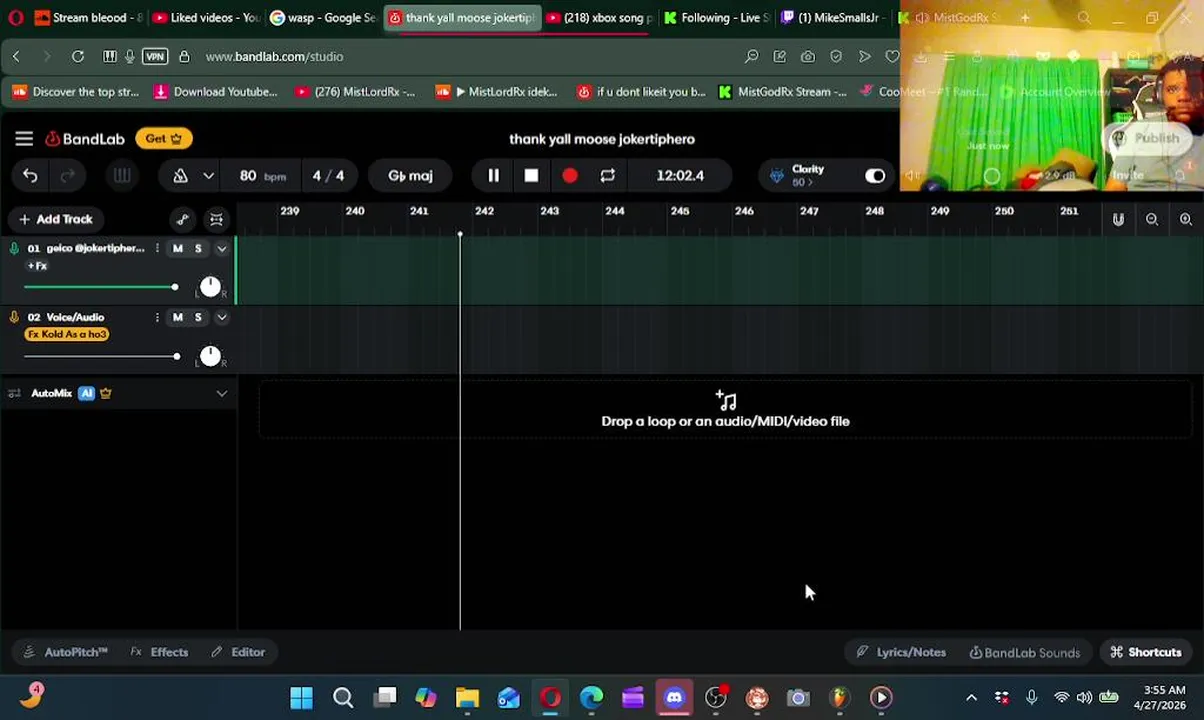Start recording with the red record button
This screenshot has width=1204, height=720.
pyautogui.click(x=569, y=176)
